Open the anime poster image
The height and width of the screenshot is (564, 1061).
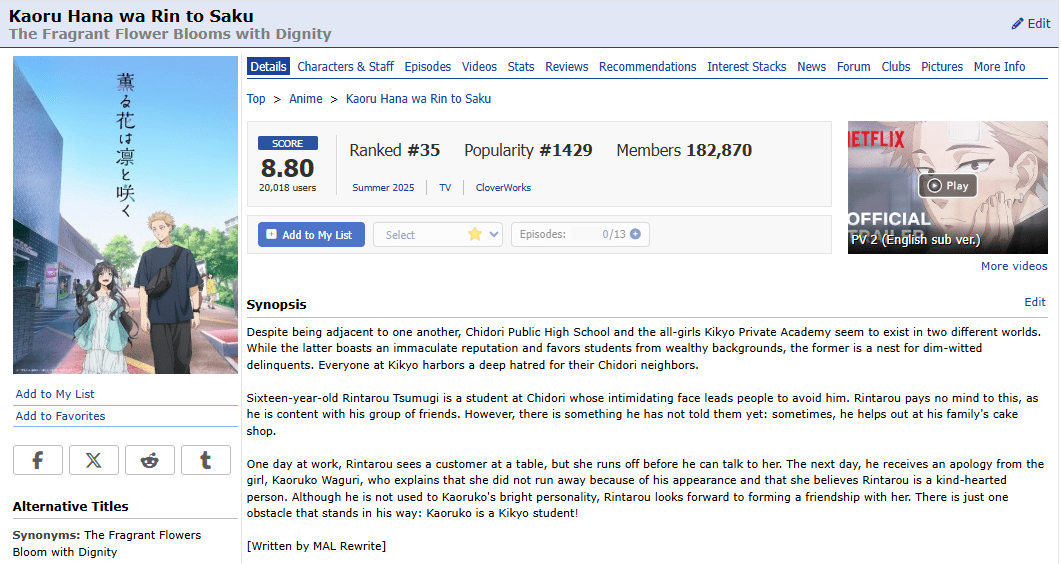pos(125,215)
